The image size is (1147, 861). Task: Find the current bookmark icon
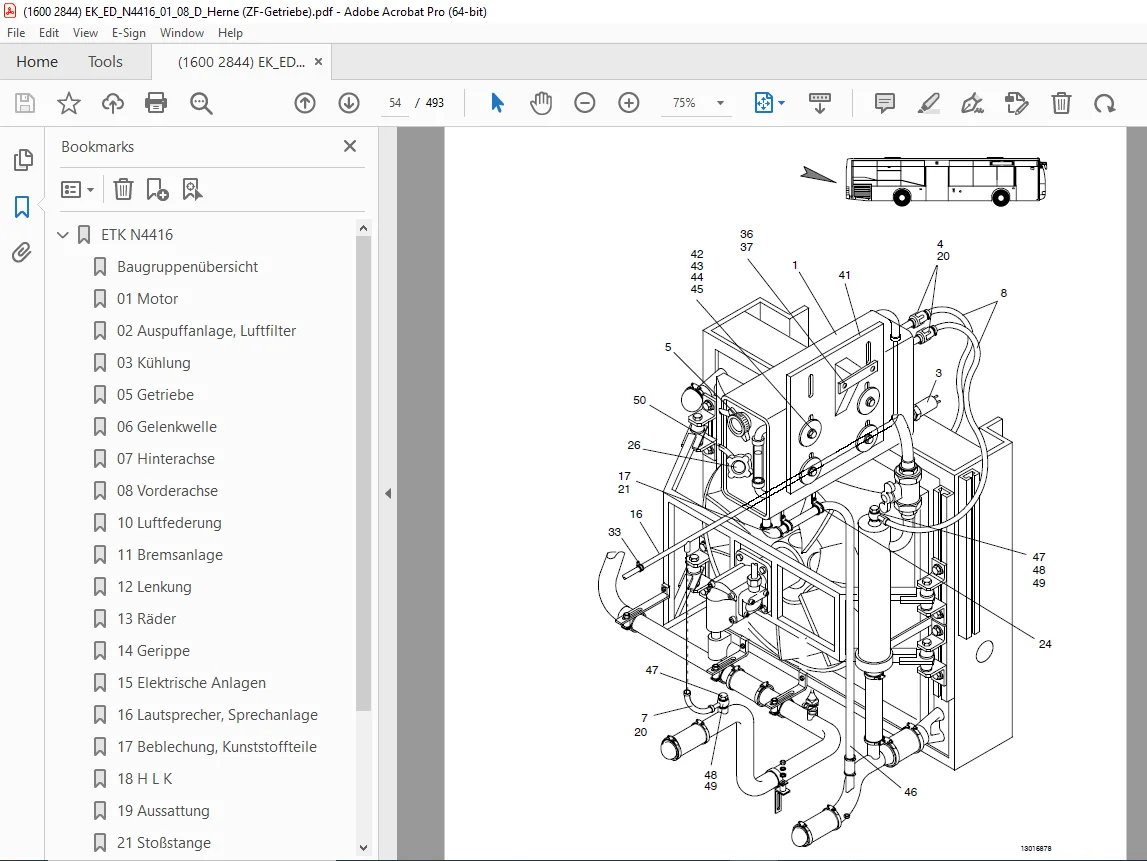pos(192,189)
